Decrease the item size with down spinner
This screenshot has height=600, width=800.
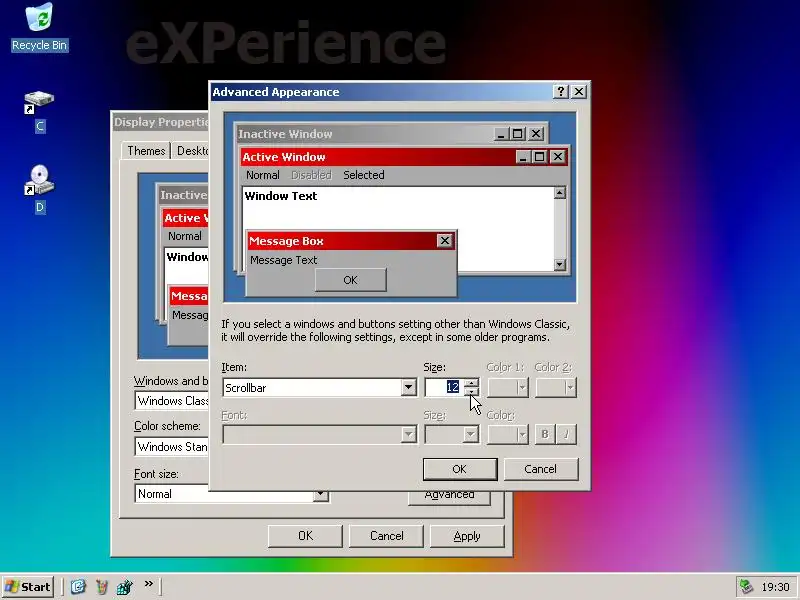tap(471, 392)
